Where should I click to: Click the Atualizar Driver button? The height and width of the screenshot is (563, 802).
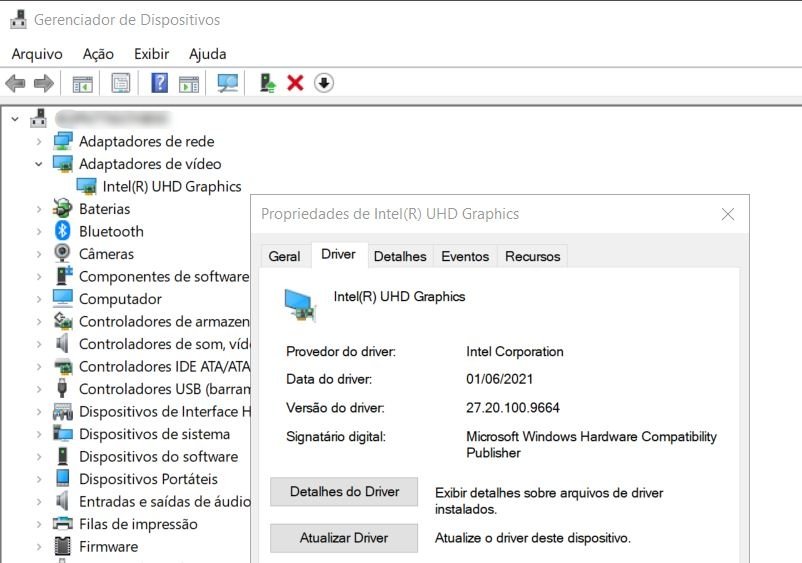point(344,538)
